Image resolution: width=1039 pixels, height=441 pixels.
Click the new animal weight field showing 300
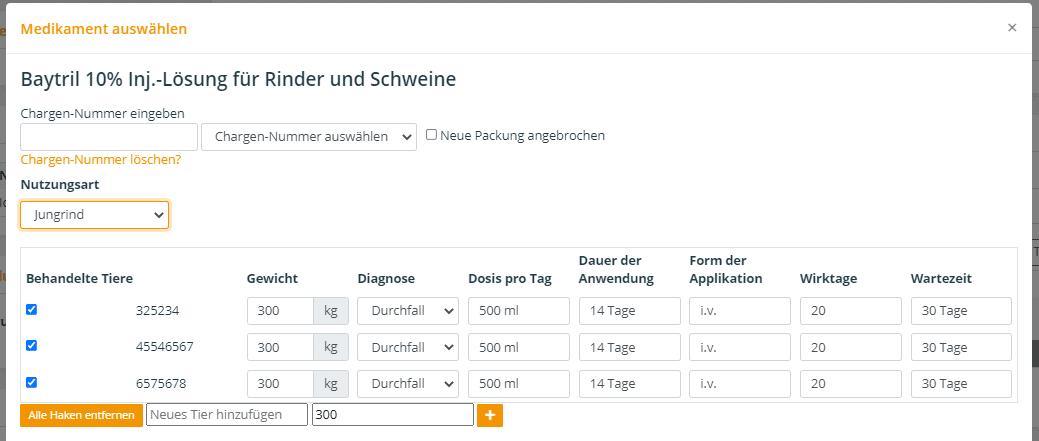tap(393, 415)
